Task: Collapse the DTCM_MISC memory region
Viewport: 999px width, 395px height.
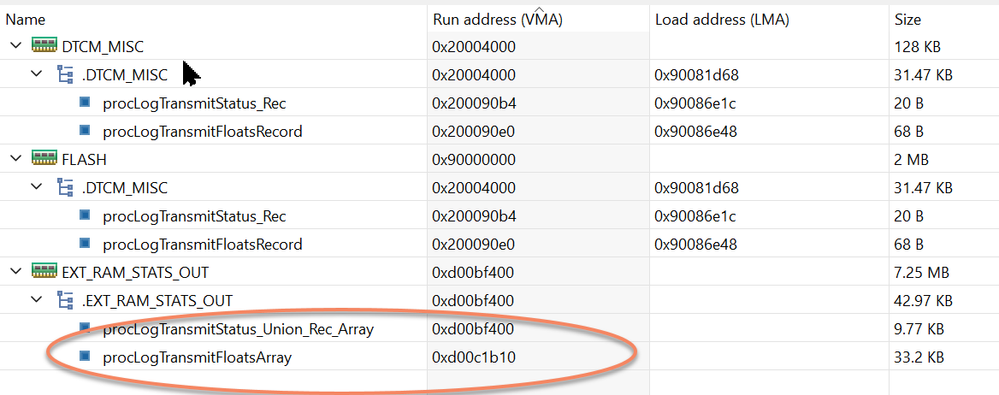Action: pos(15,46)
